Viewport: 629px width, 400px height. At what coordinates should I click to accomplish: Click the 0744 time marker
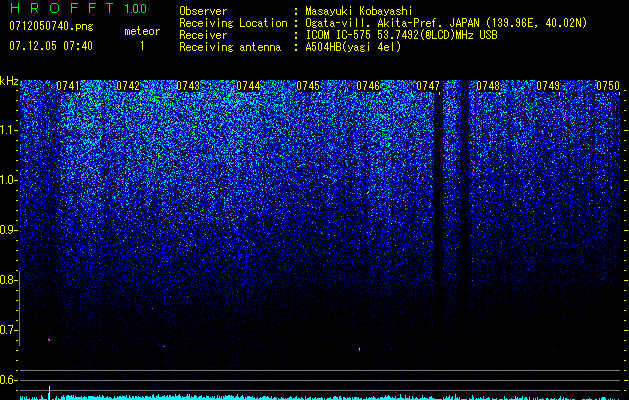(248, 86)
